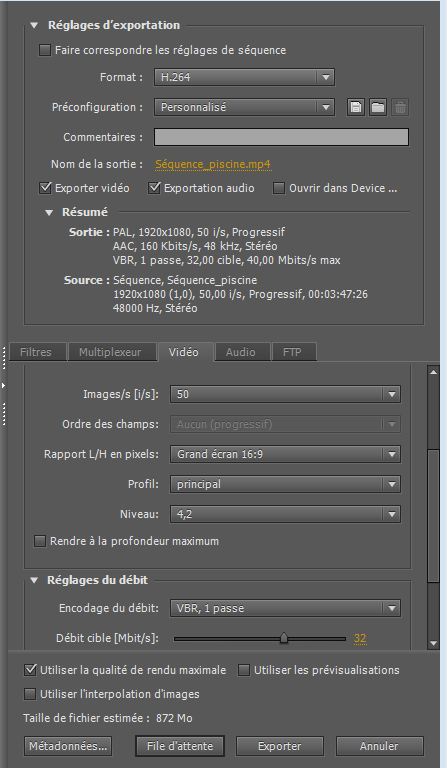
Task: Click the delete preset trash icon
Action: (400, 107)
